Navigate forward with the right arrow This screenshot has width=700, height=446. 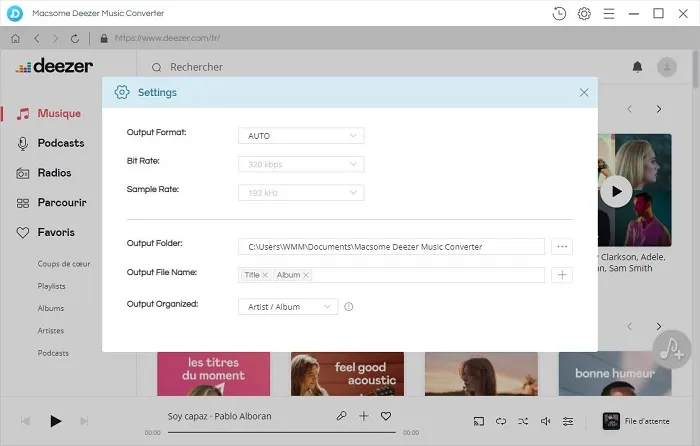point(55,38)
